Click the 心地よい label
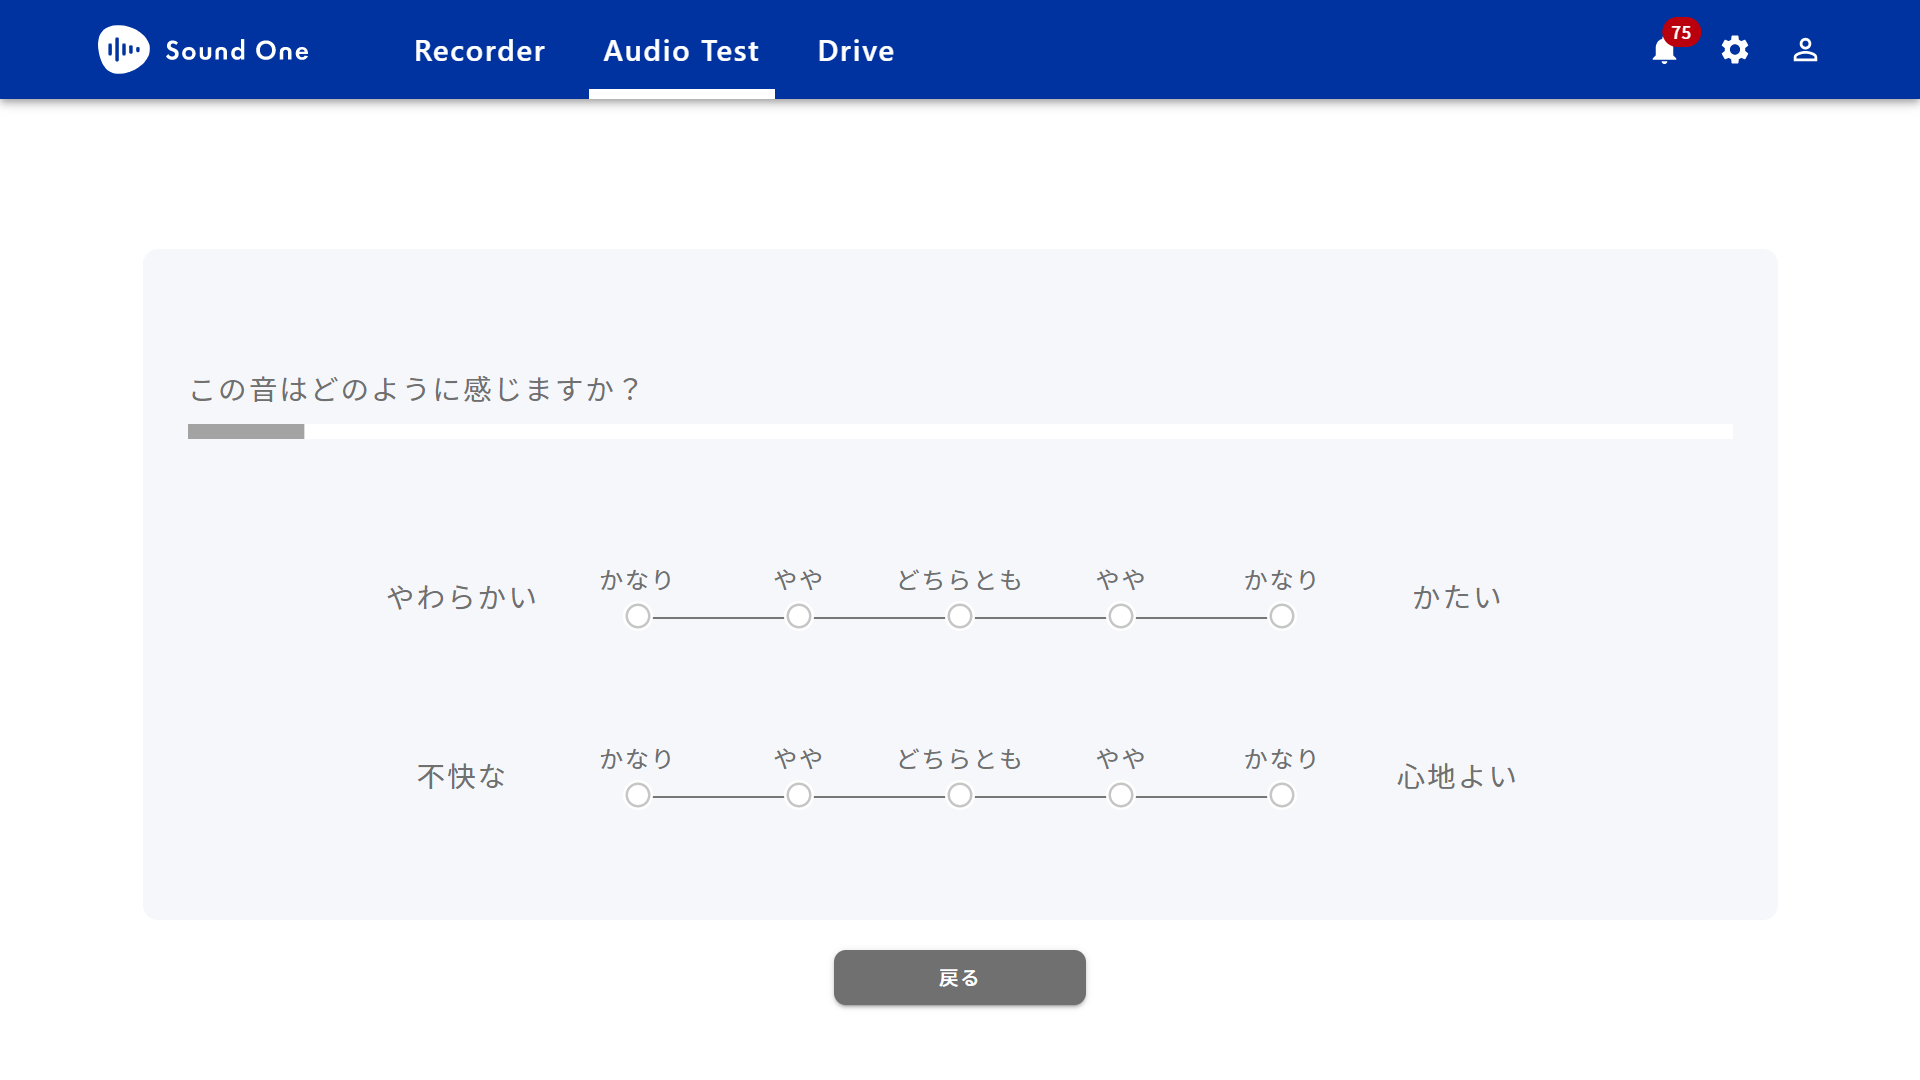1920x1080 pixels. [1457, 777]
